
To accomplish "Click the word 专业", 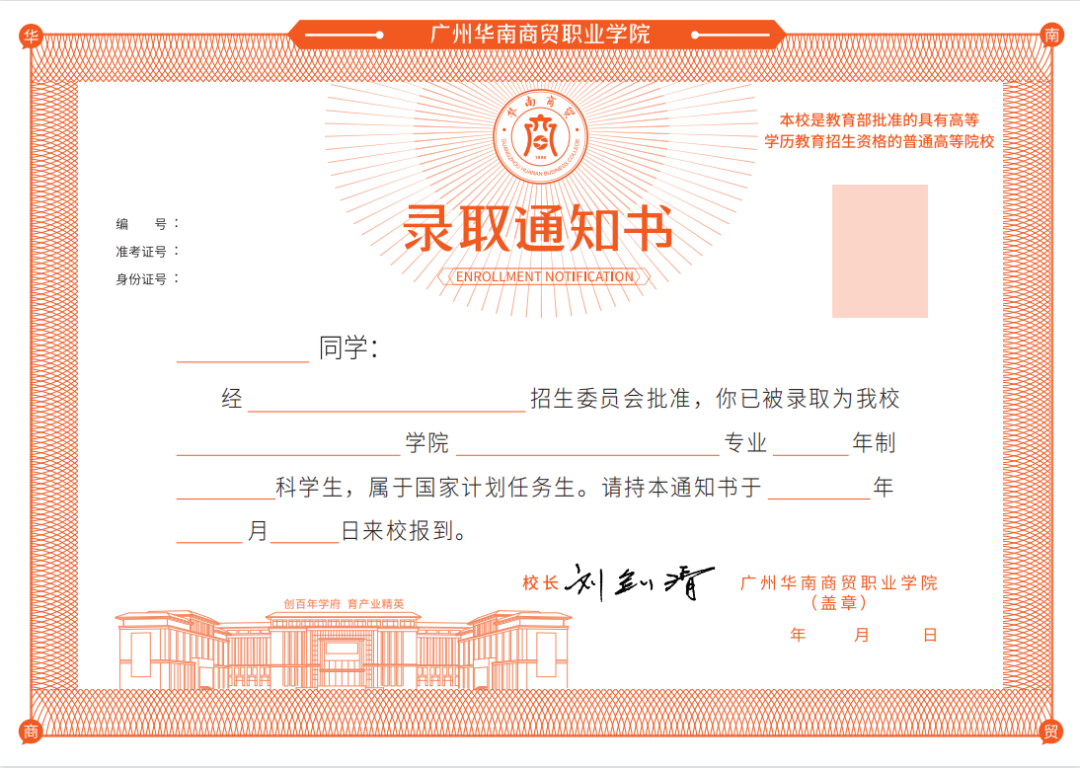I will click(745, 443).
